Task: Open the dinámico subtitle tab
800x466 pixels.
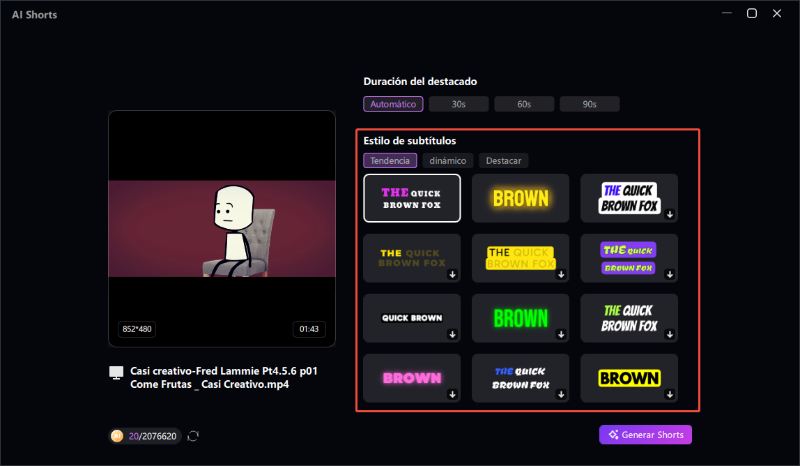Action: coord(447,161)
